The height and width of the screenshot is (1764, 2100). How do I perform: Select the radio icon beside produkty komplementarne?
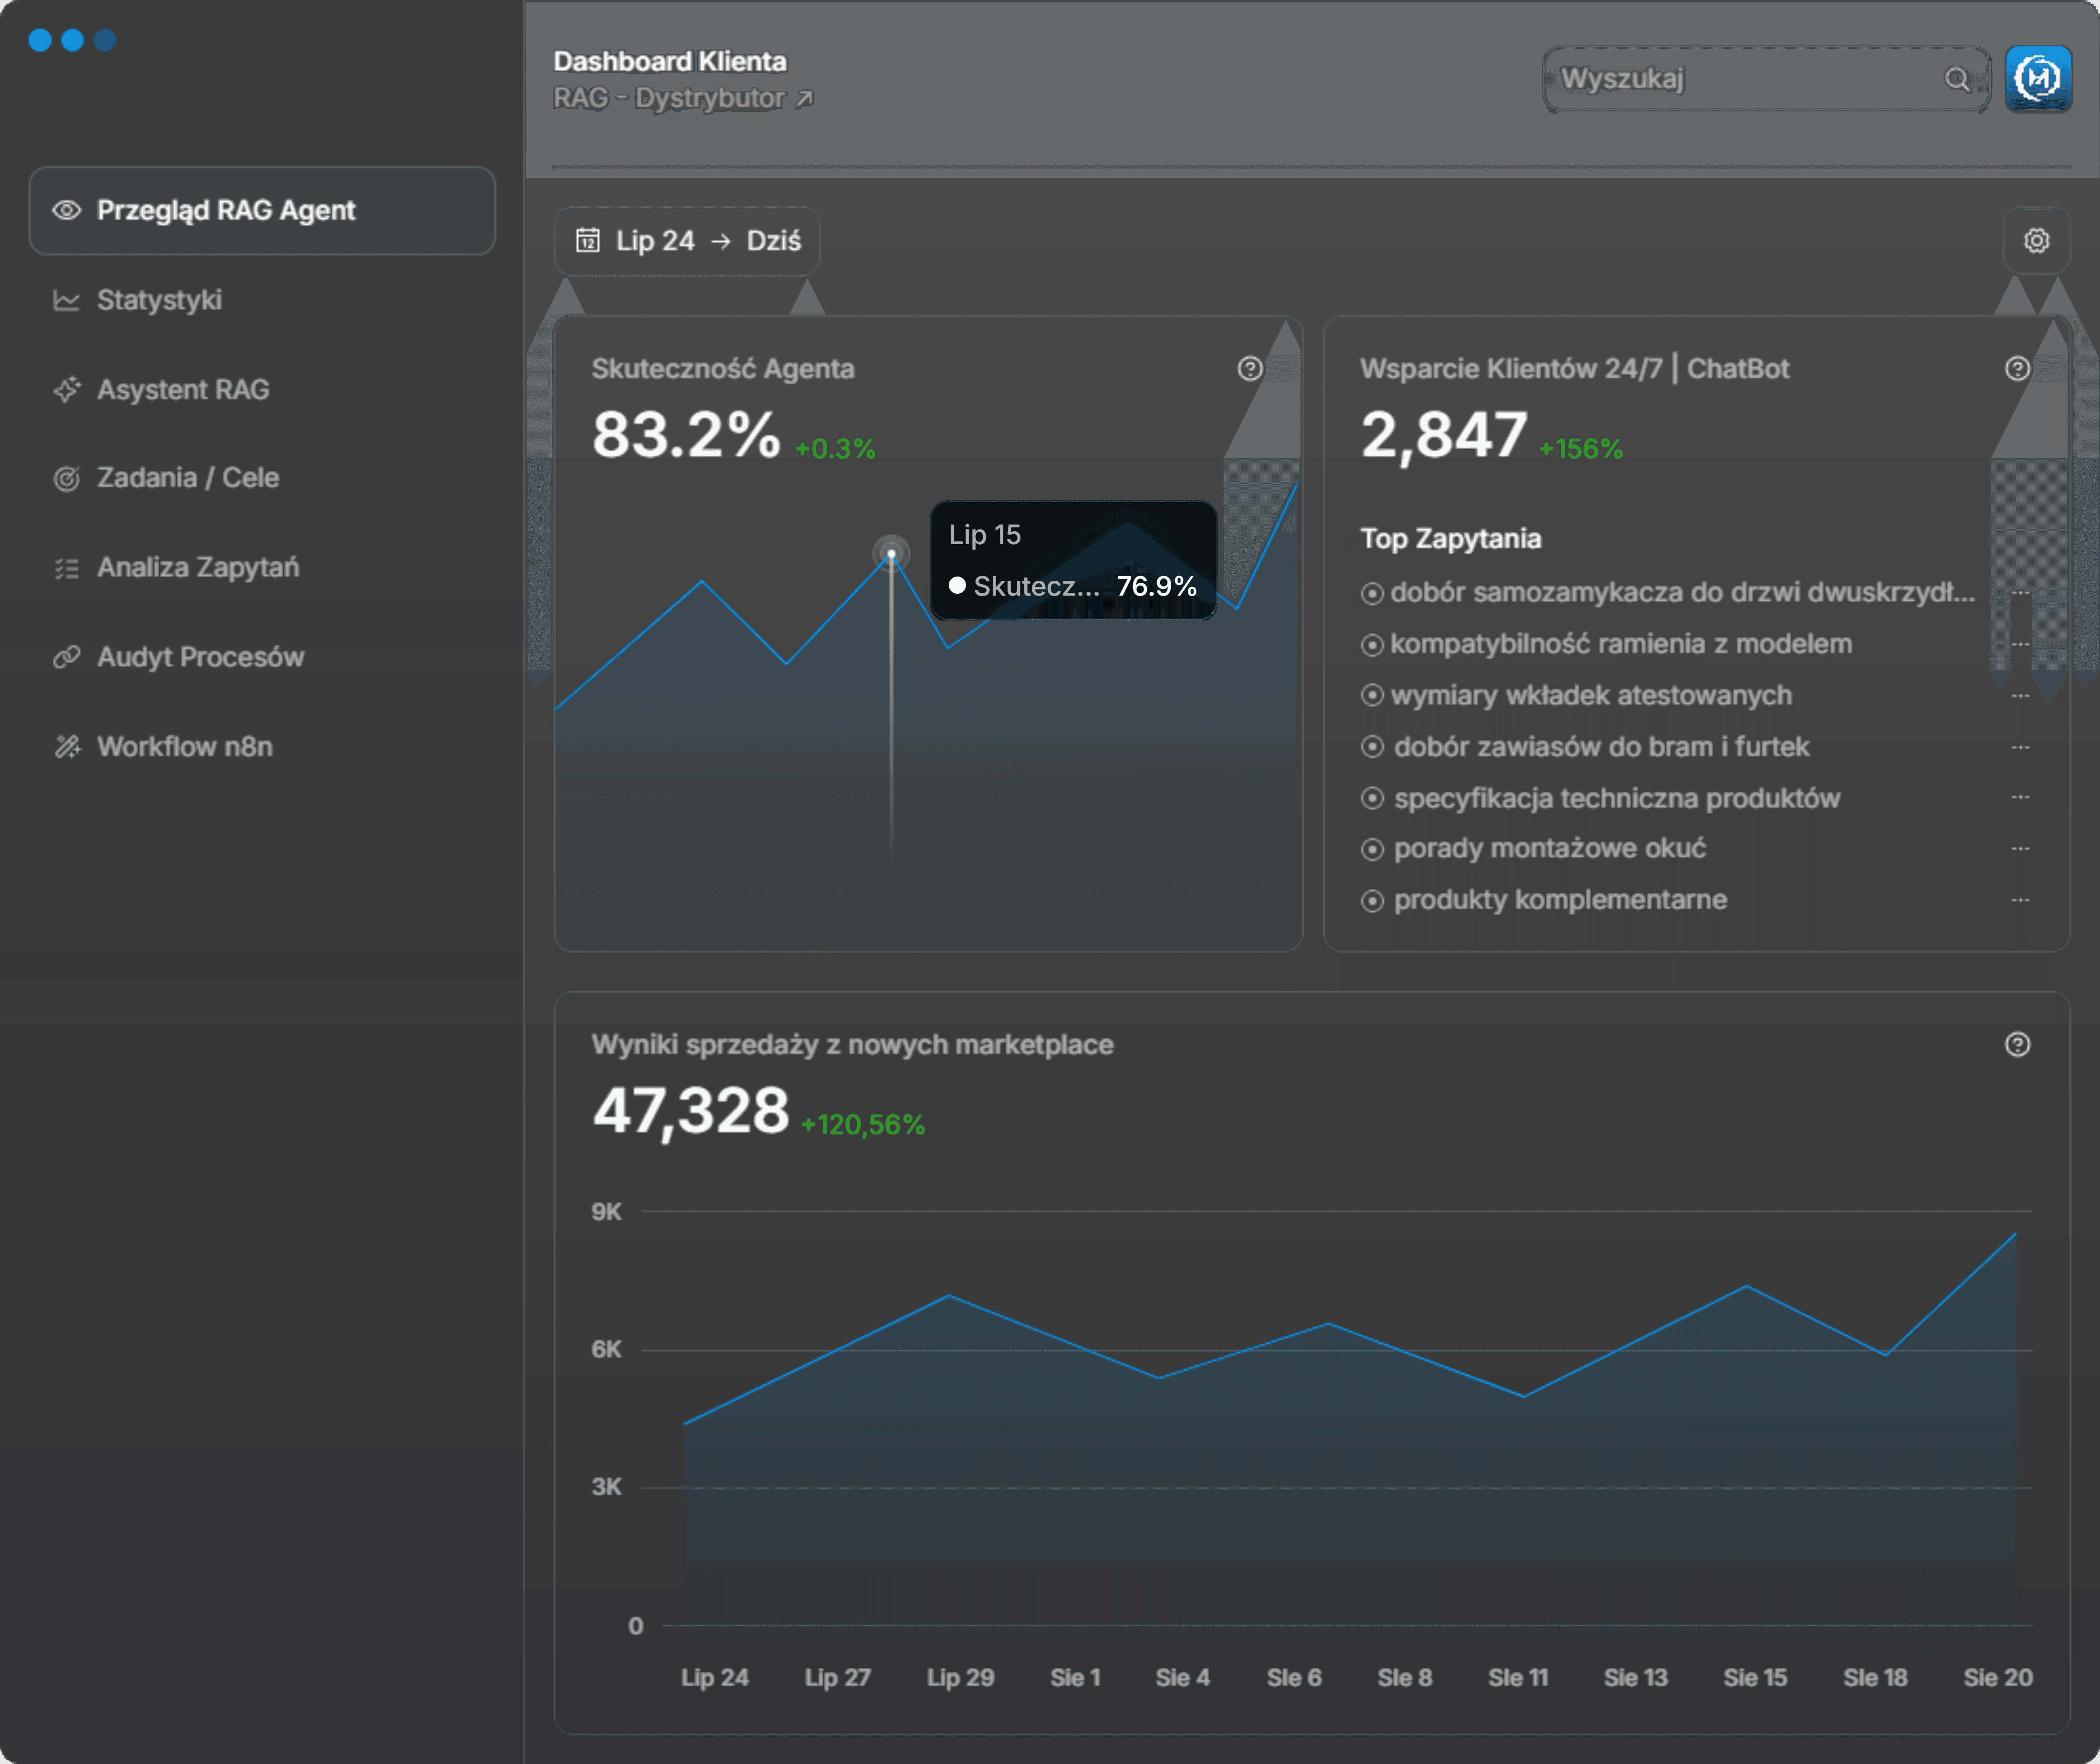1372,901
